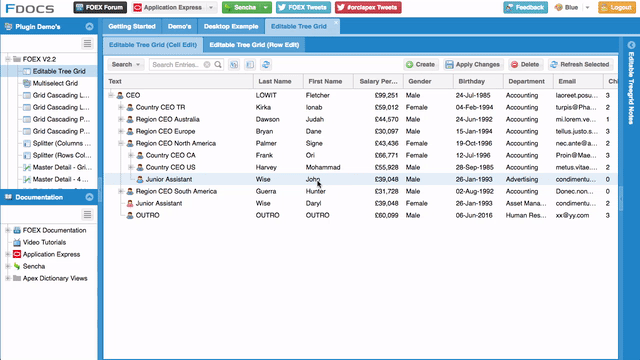The height and width of the screenshot is (360, 640).
Task: Click the Apply Changes button
Action: coord(473,64)
